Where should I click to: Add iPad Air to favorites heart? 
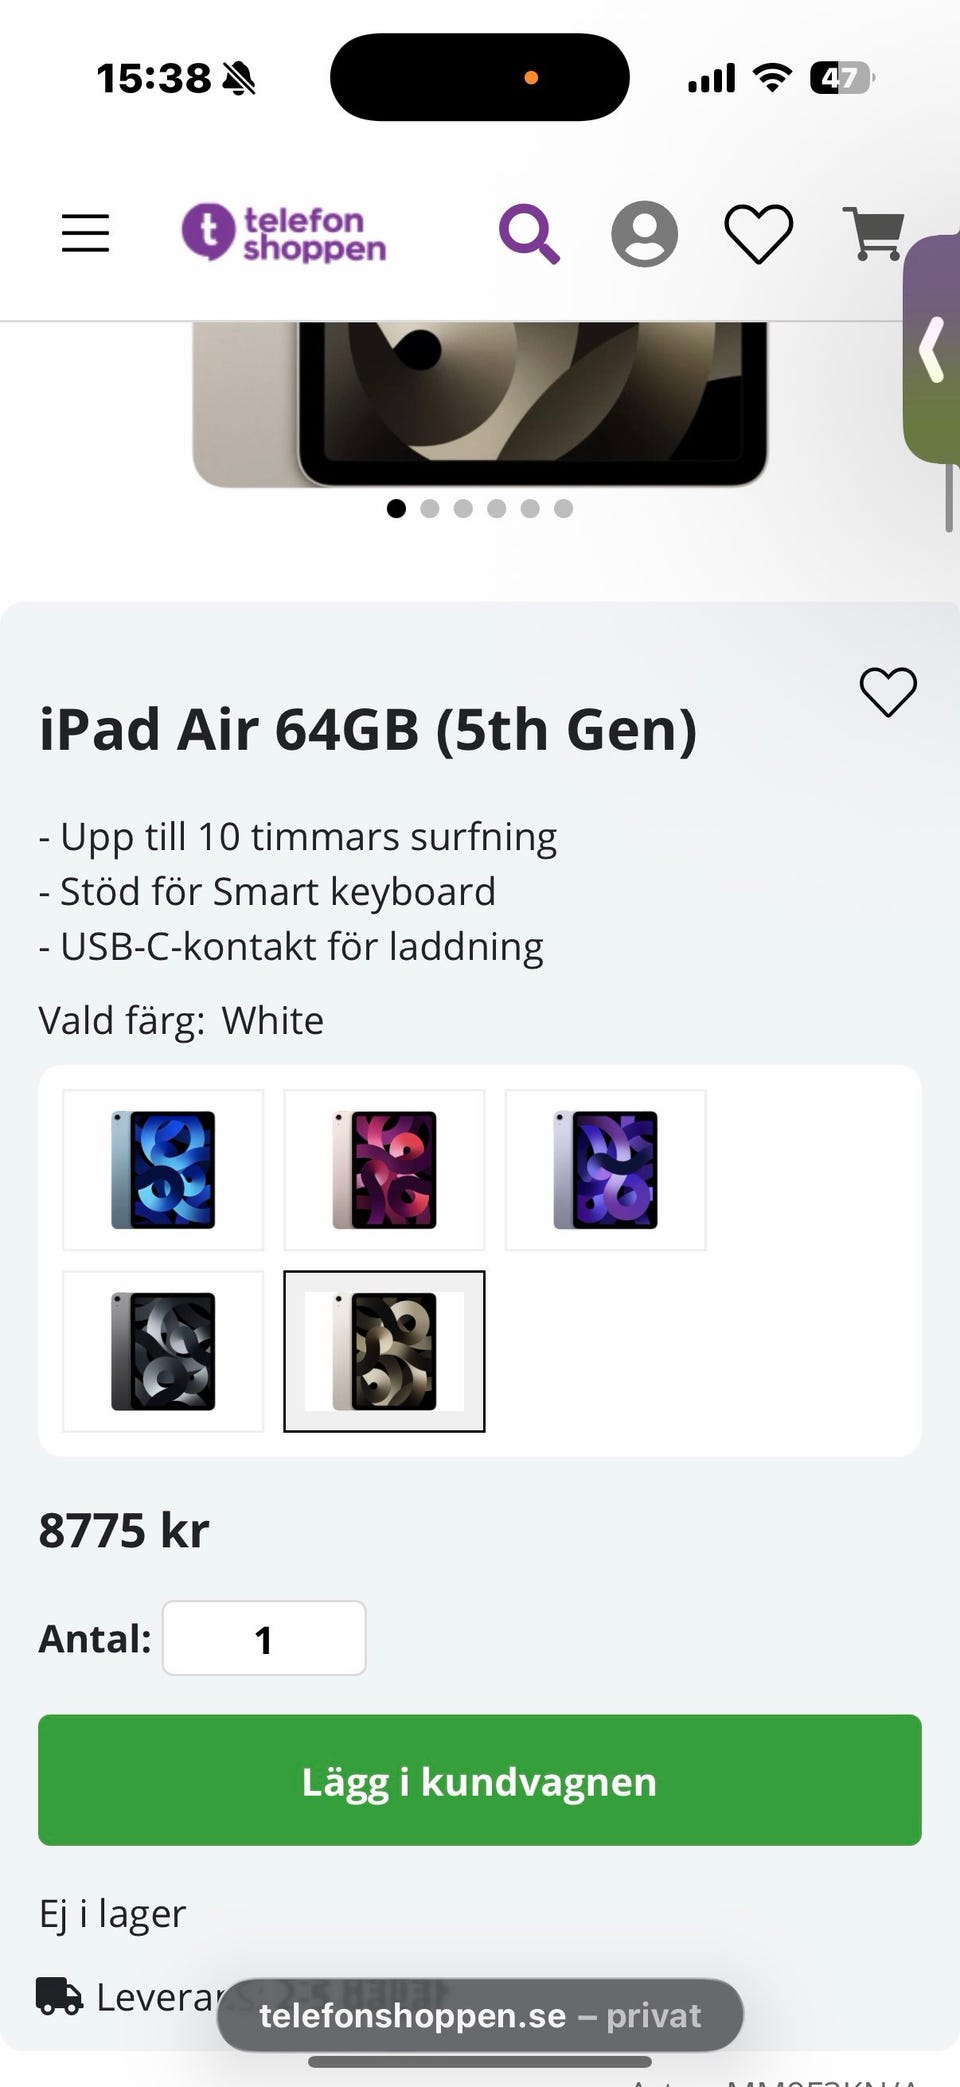pyautogui.click(x=888, y=692)
